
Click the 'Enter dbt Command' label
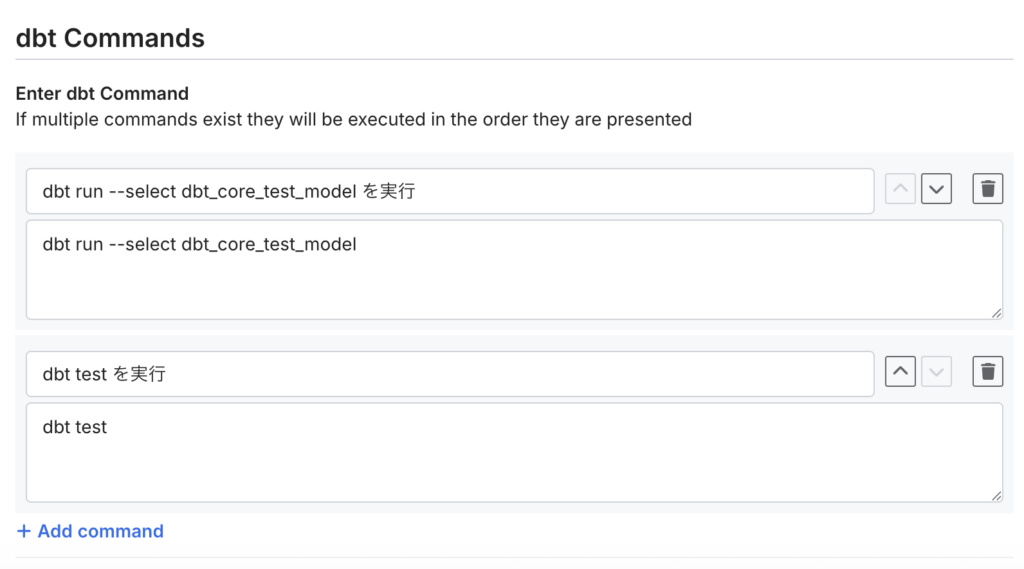pos(102,94)
